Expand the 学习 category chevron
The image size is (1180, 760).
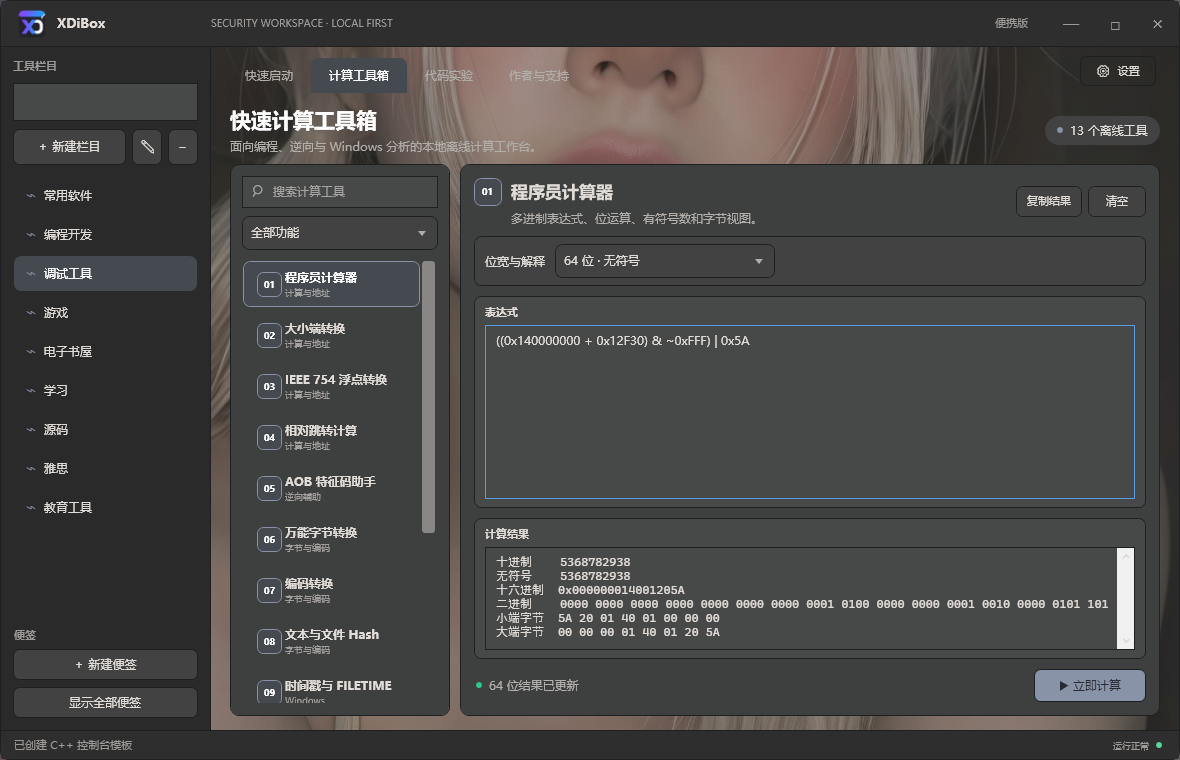pyautogui.click(x=31, y=391)
